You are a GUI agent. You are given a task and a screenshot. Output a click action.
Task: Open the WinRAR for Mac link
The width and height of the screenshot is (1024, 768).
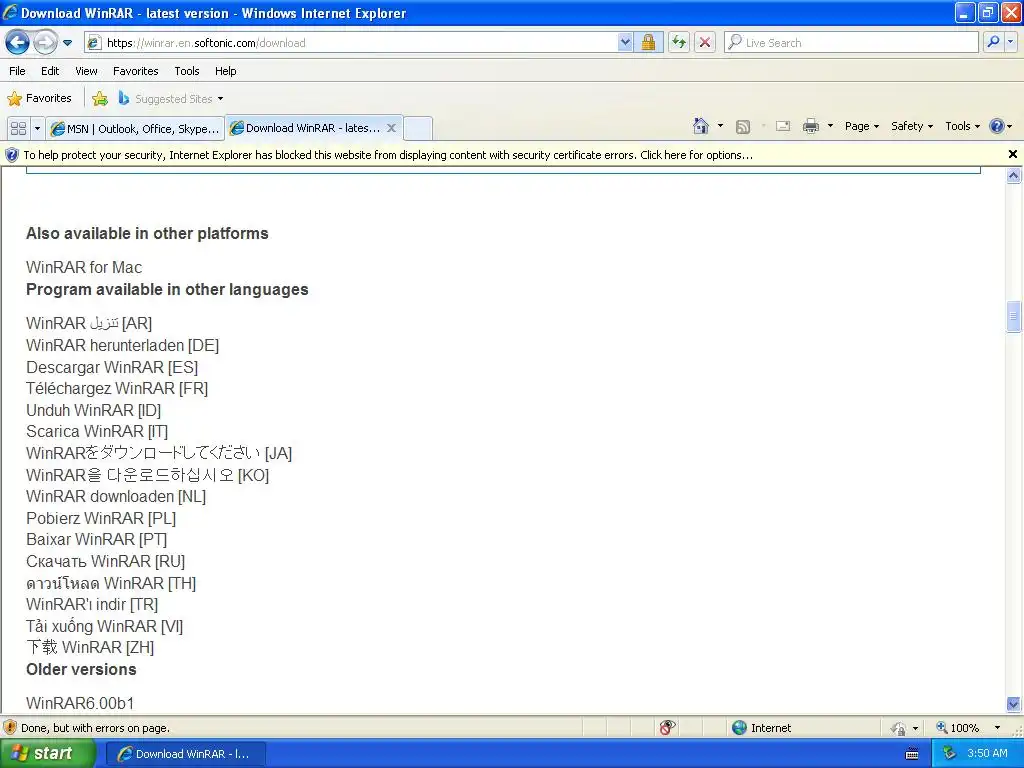[x=84, y=267]
